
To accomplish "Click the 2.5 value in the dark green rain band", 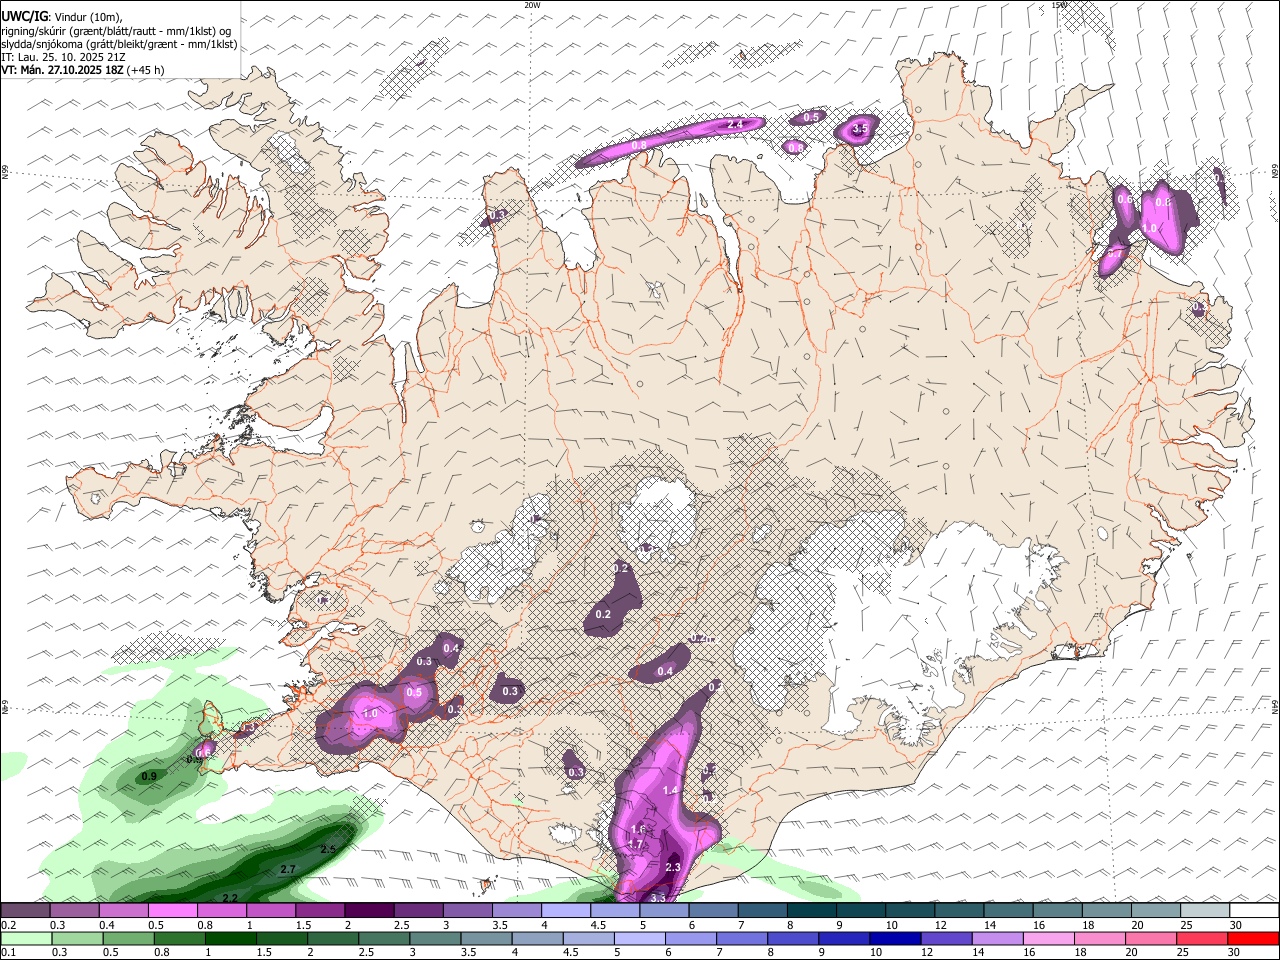I will 328,849.
